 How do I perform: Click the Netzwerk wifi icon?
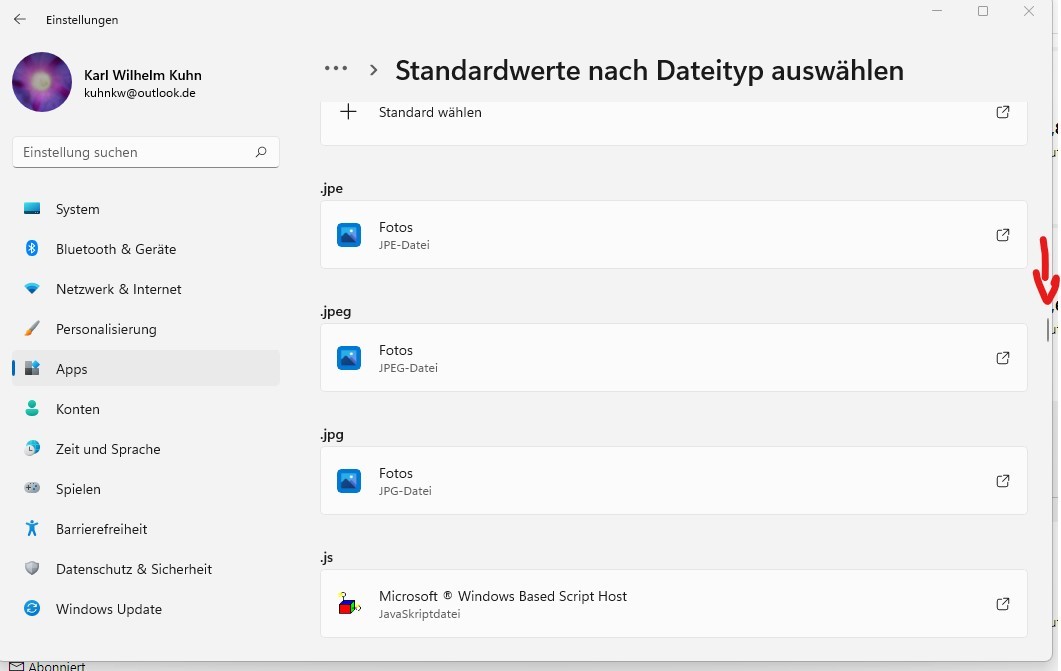[x=32, y=289]
